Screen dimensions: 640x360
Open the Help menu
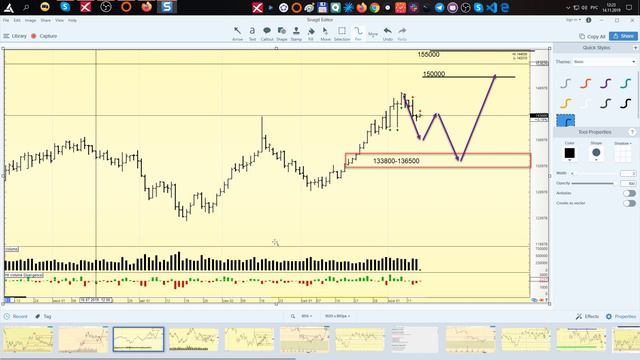click(x=72, y=20)
